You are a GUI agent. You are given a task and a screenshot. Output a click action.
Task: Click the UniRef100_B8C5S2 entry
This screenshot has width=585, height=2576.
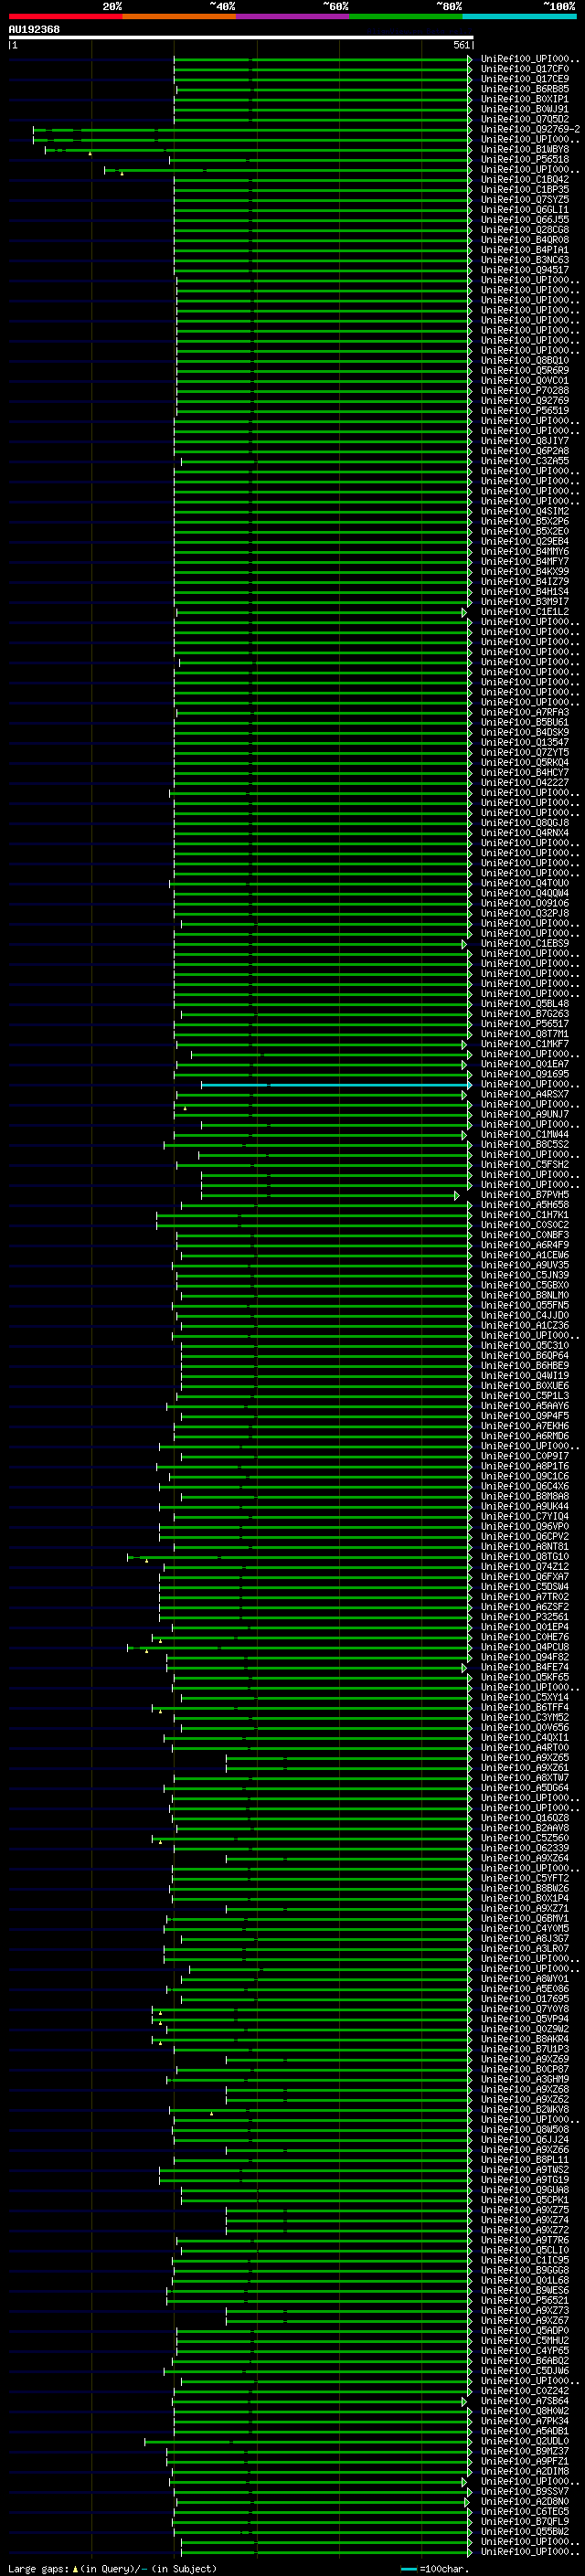coord(525,1144)
